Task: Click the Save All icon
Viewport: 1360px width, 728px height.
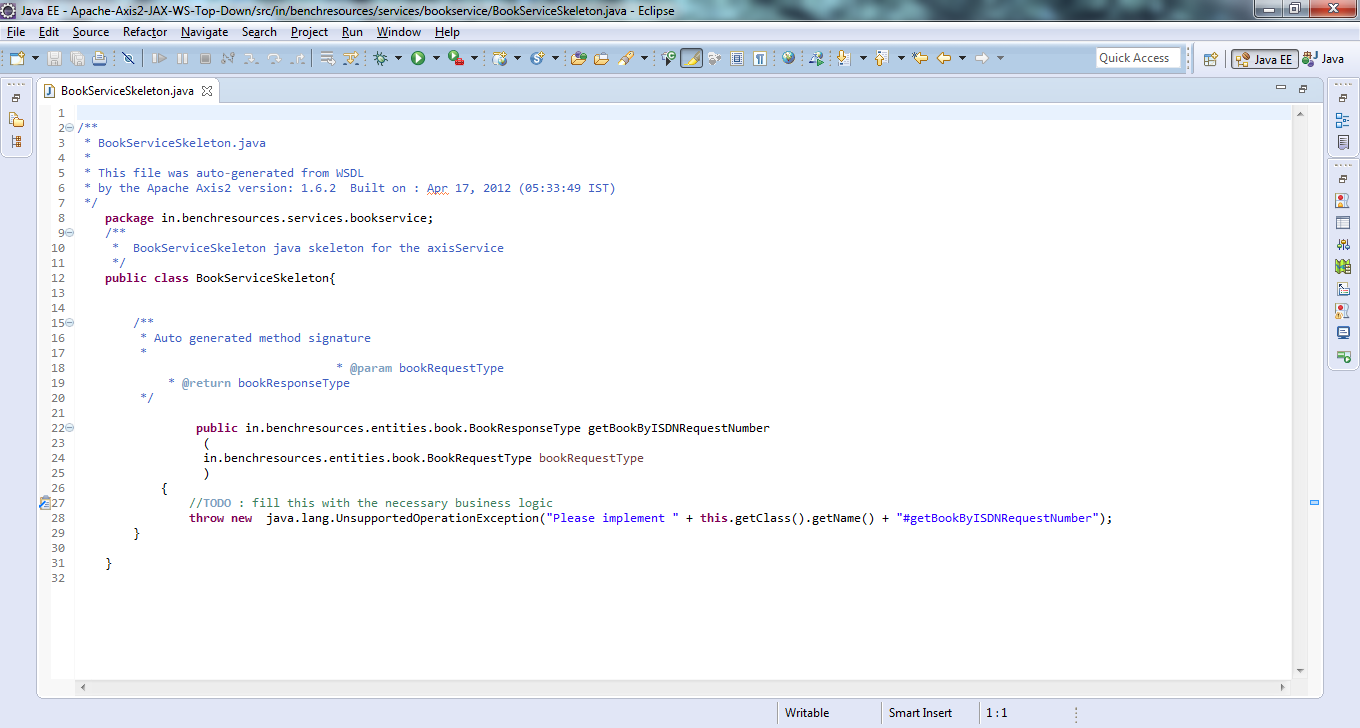Action: click(x=77, y=58)
